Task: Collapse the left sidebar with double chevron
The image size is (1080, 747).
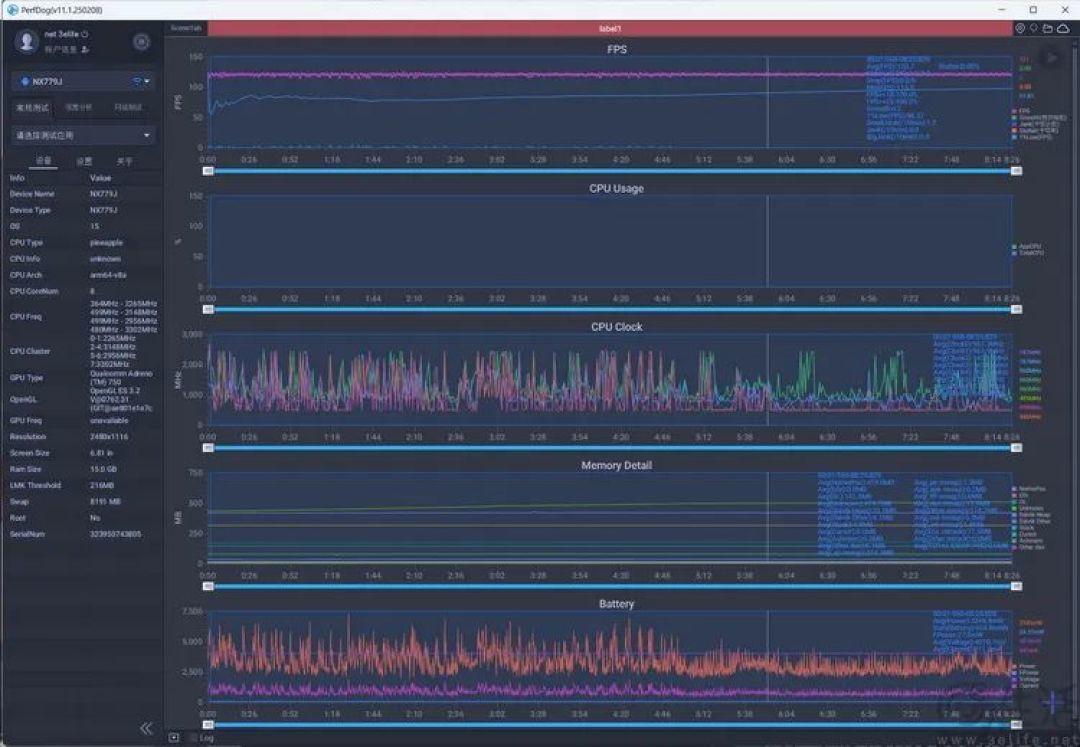Action: [x=146, y=728]
